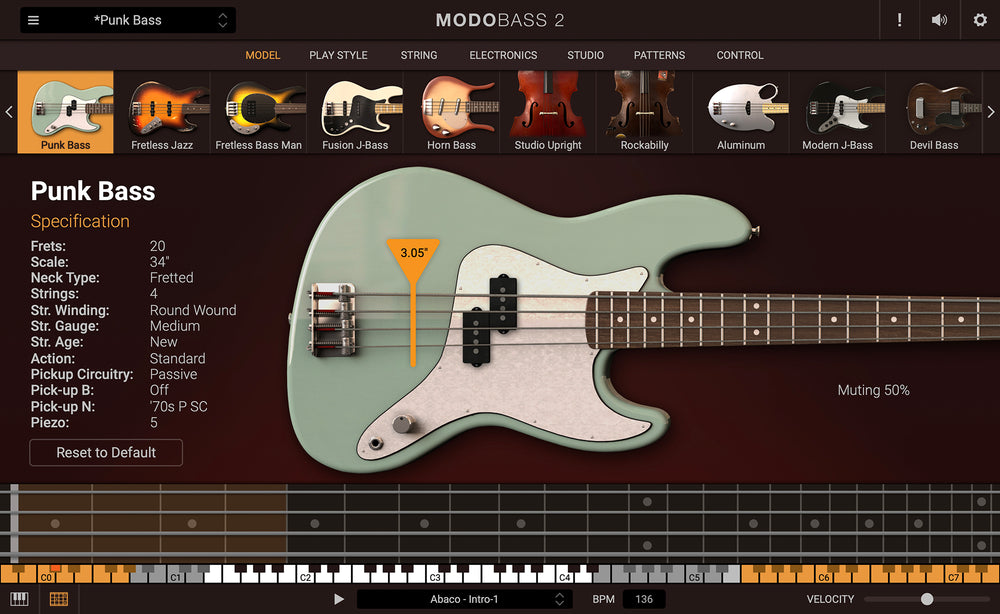Click the volume knob on bass body
This screenshot has width=1000, height=614.
pyautogui.click(x=402, y=423)
